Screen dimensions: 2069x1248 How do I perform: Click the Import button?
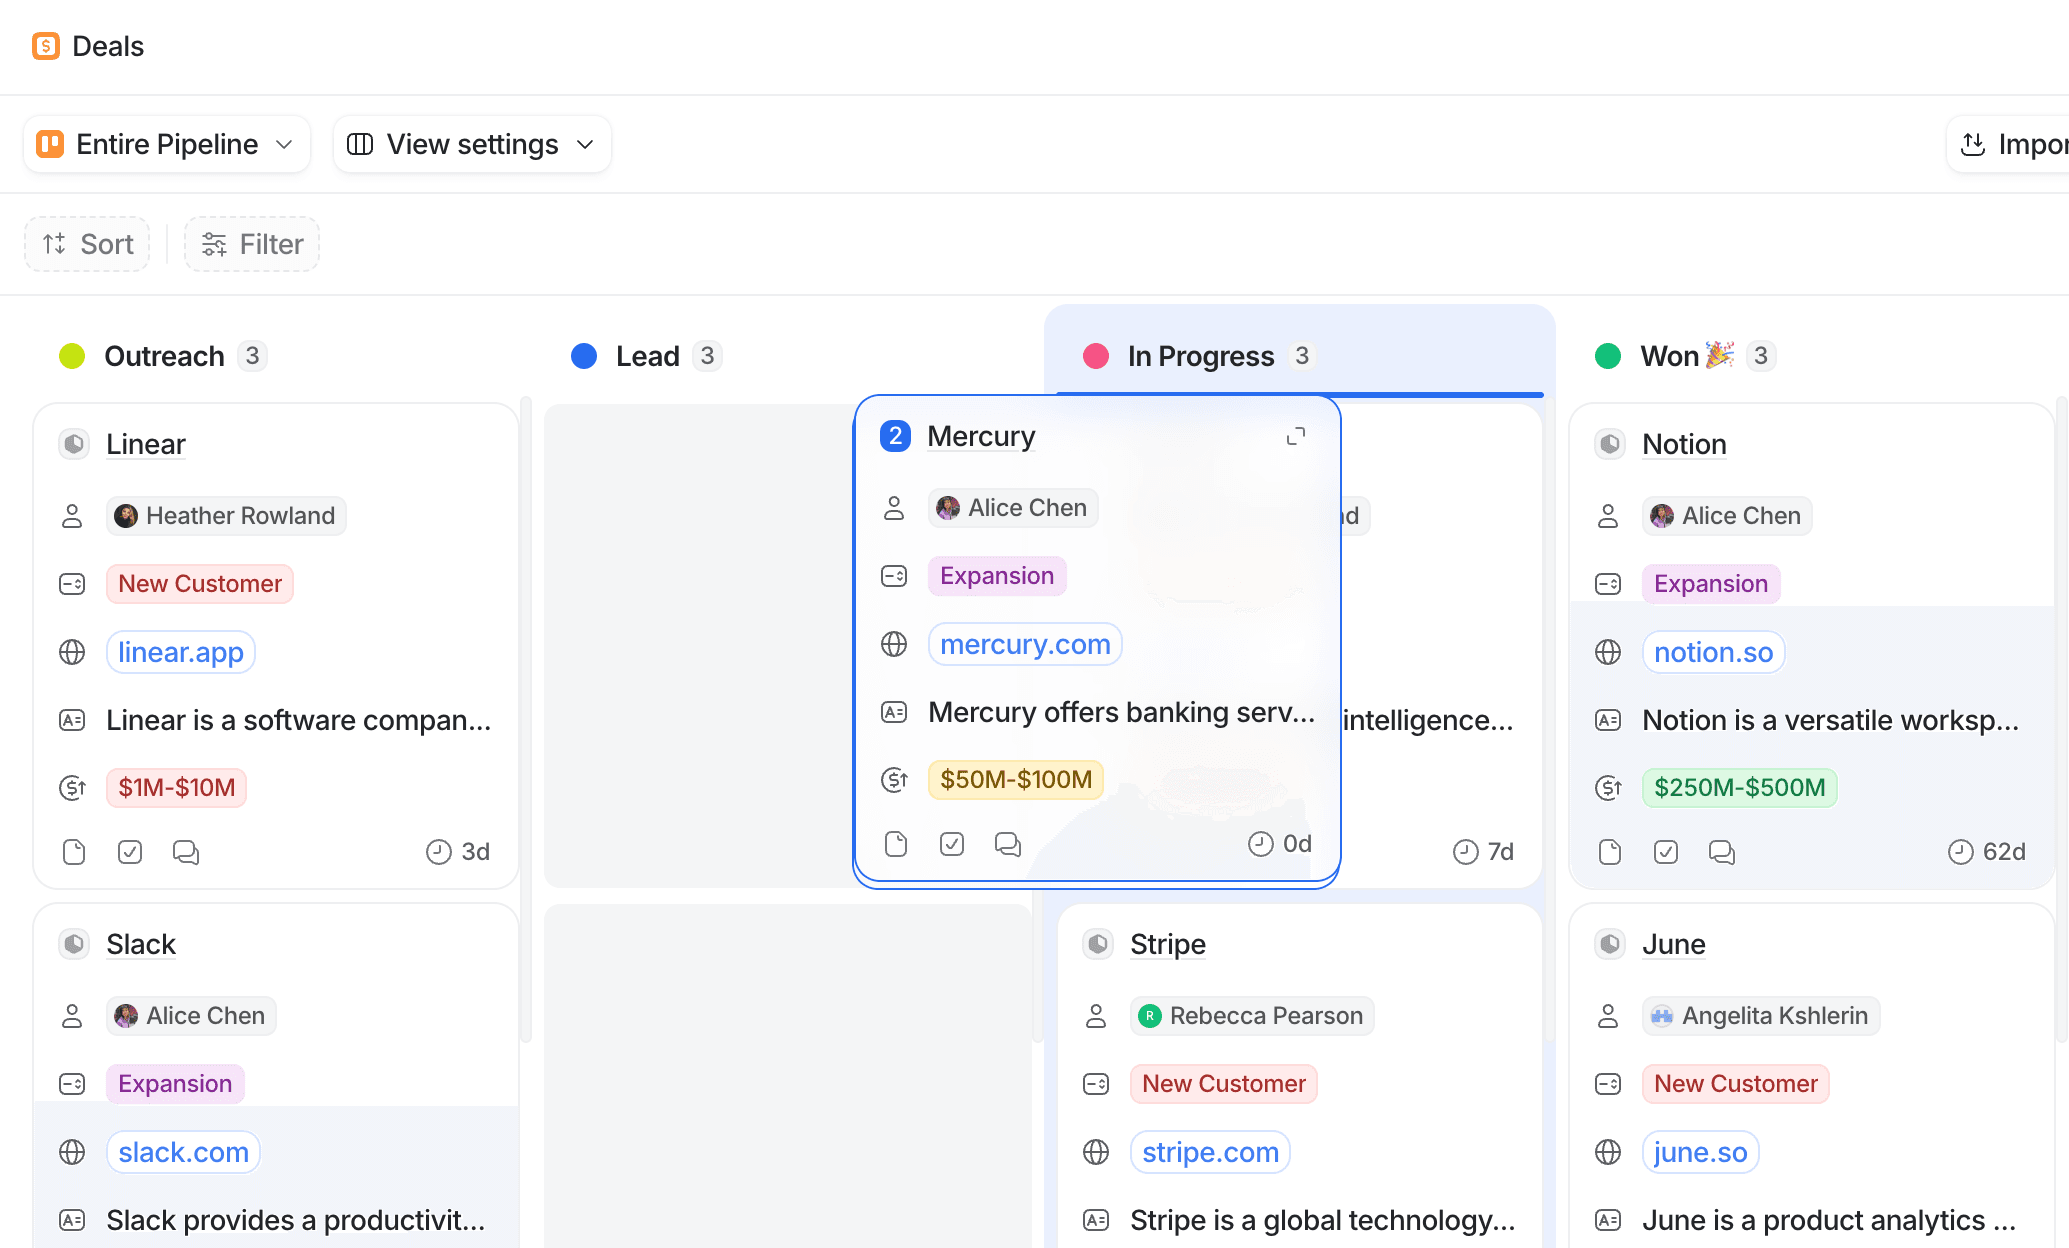pos(2008,144)
